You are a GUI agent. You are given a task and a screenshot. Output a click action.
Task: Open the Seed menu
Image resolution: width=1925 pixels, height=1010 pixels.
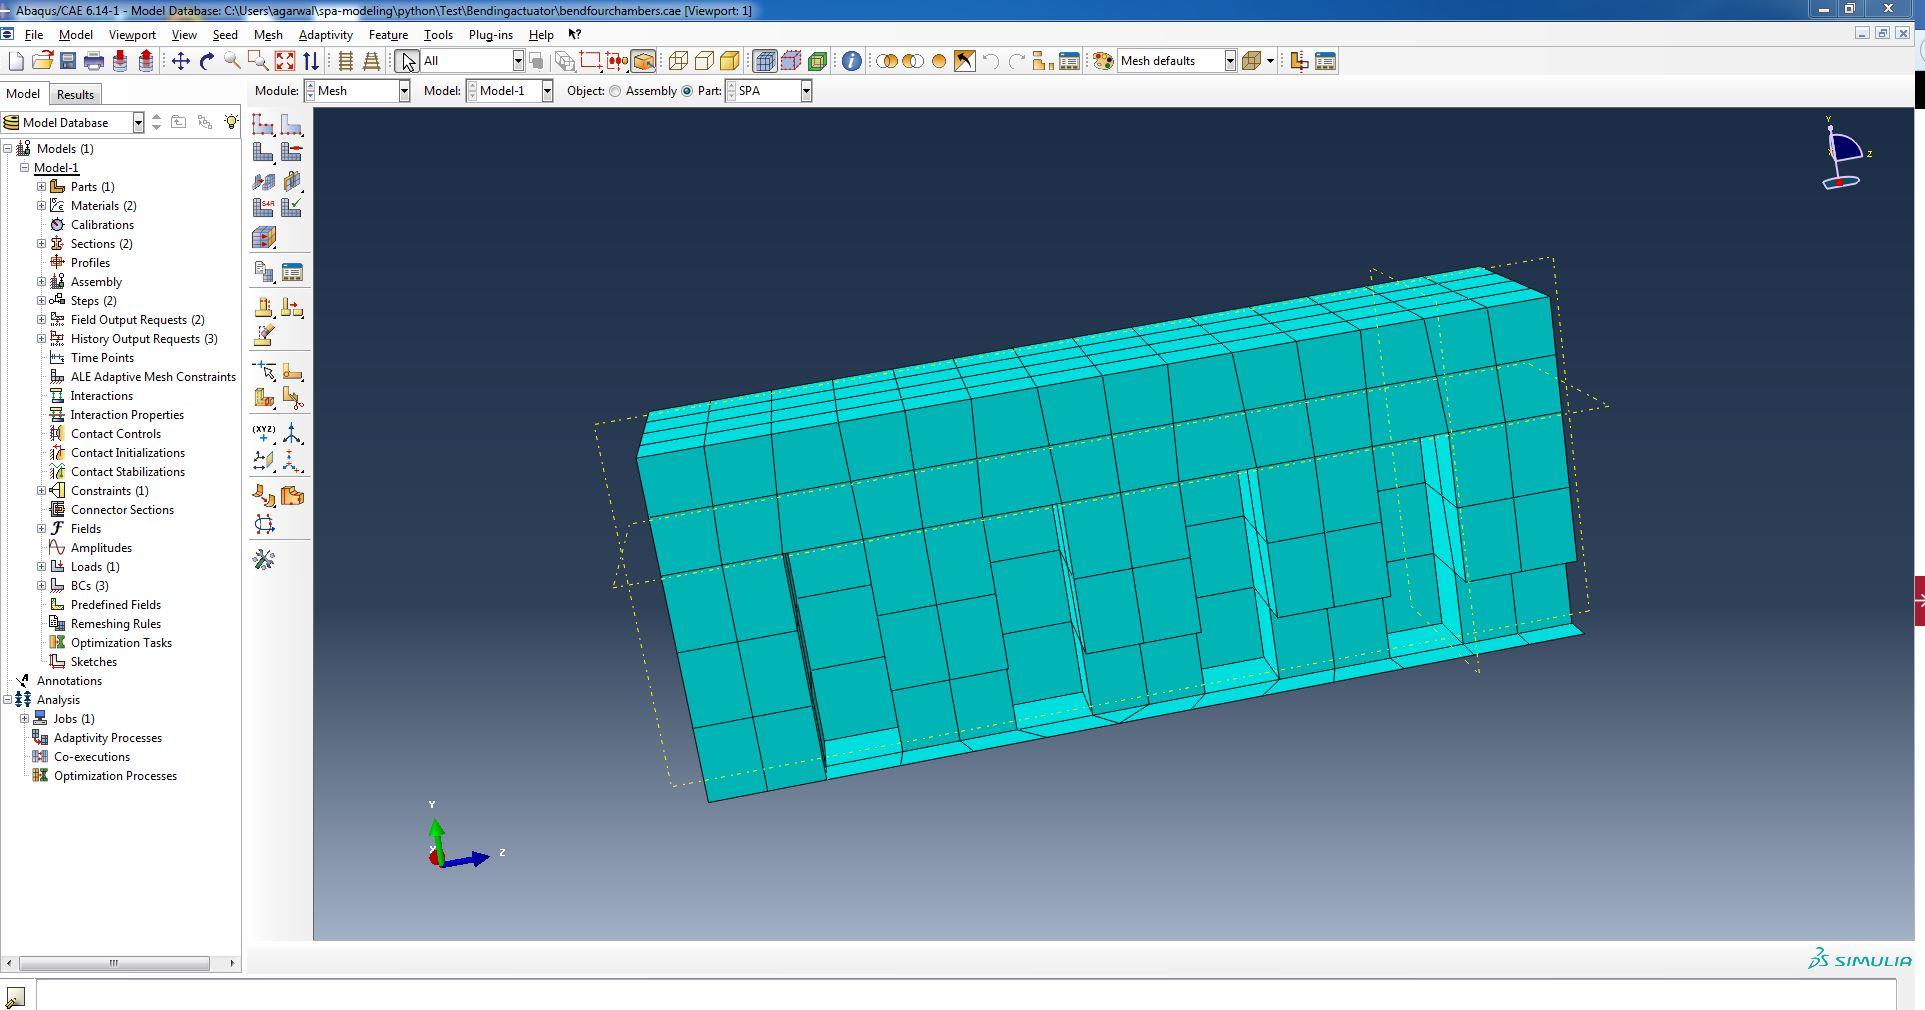coord(225,35)
